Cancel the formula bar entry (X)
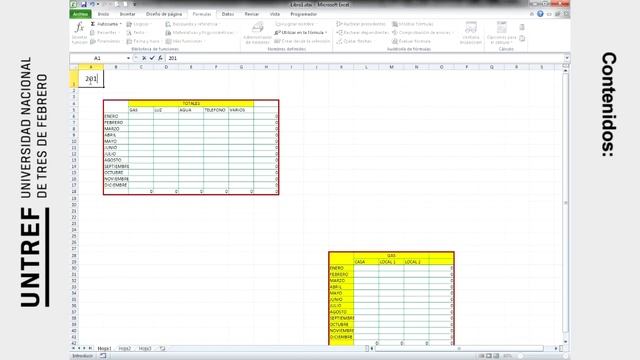Screen dimensions: 640x360 tap(144, 58)
